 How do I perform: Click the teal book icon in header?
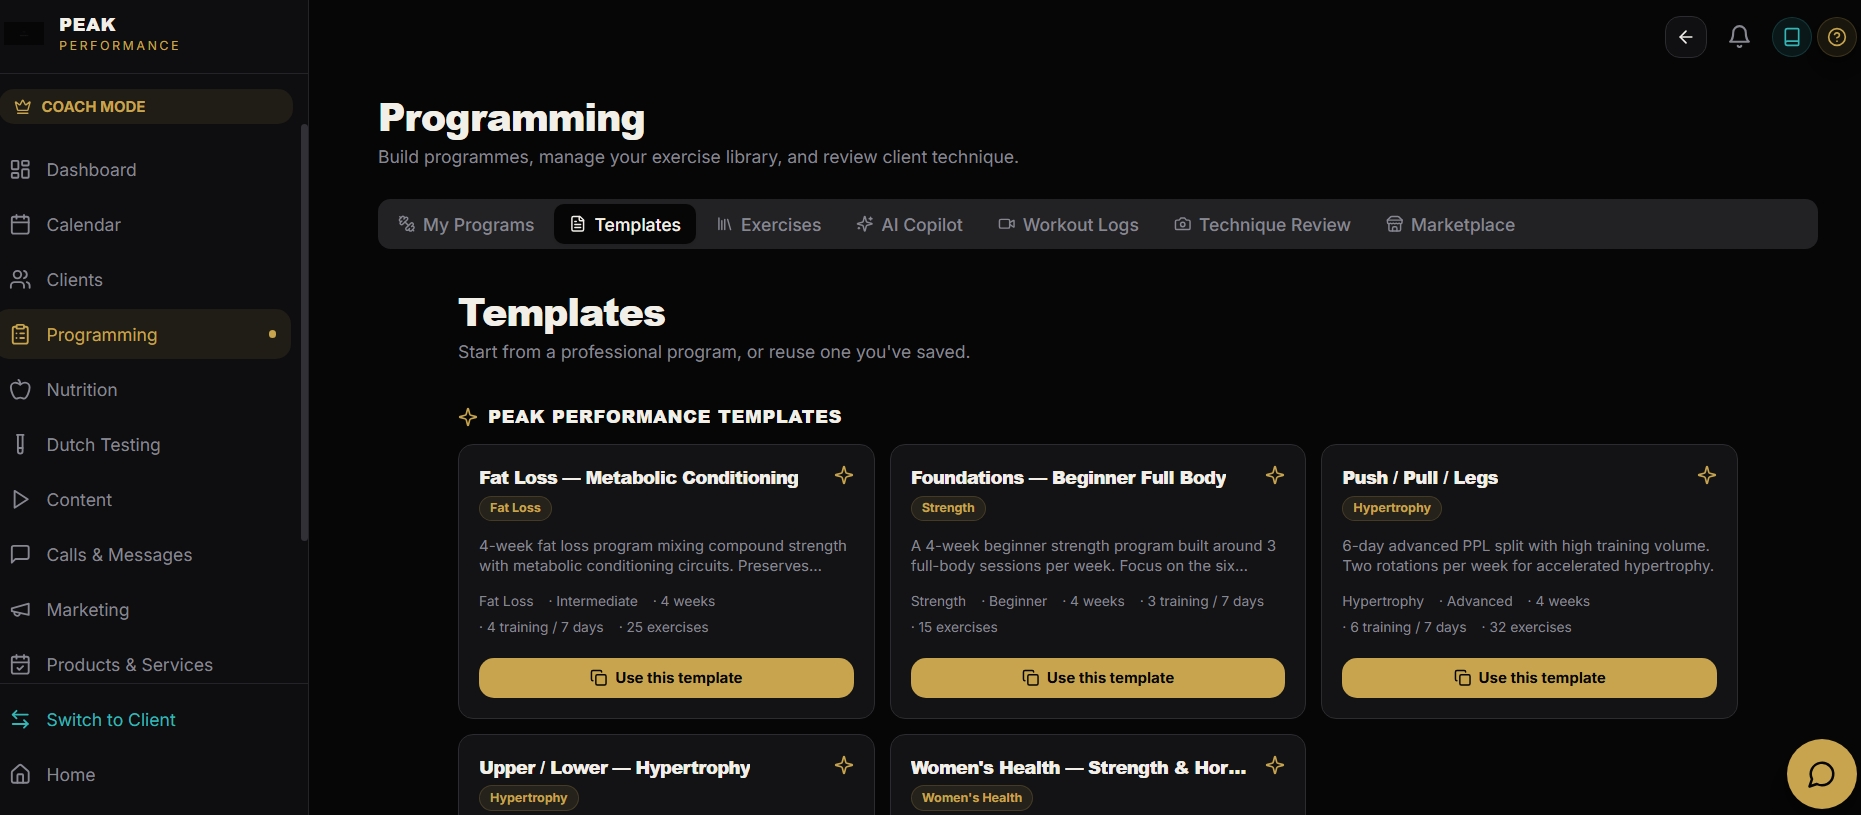tap(1791, 37)
